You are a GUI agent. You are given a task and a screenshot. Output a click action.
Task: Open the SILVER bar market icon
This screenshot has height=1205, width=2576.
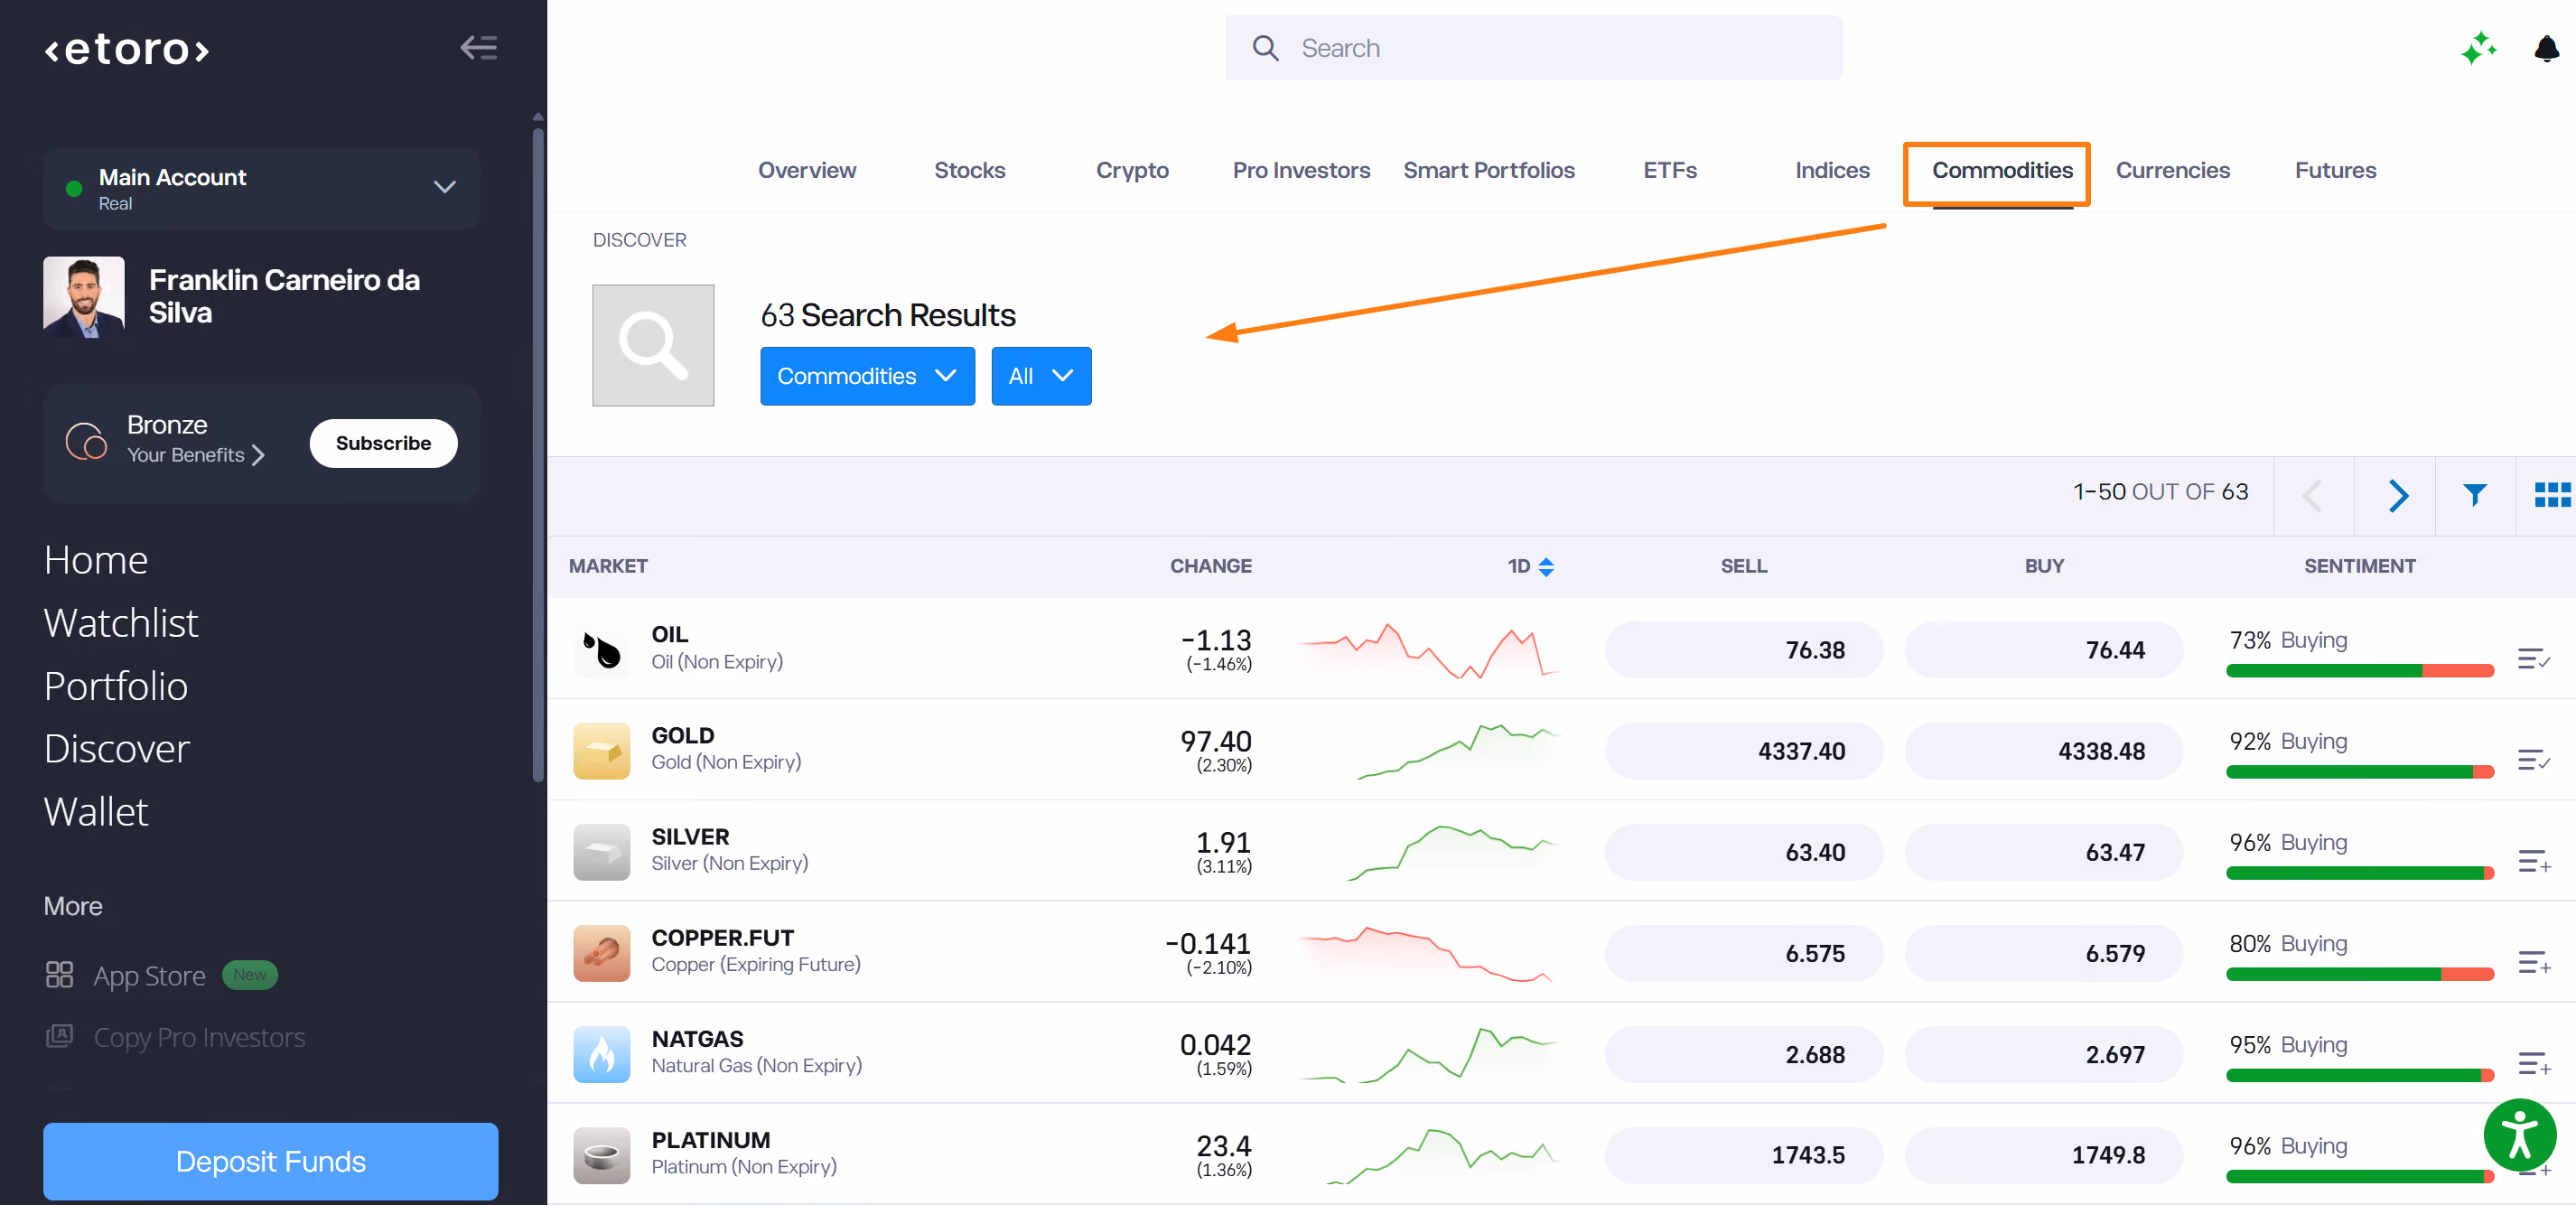(x=602, y=852)
